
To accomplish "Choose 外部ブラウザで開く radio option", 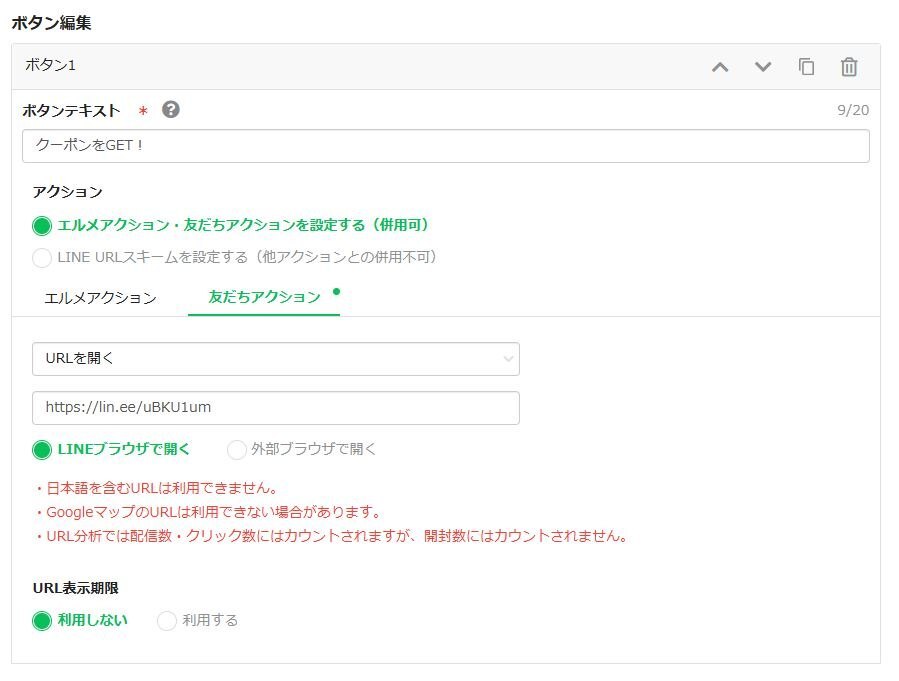I will (x=236, y=449).
